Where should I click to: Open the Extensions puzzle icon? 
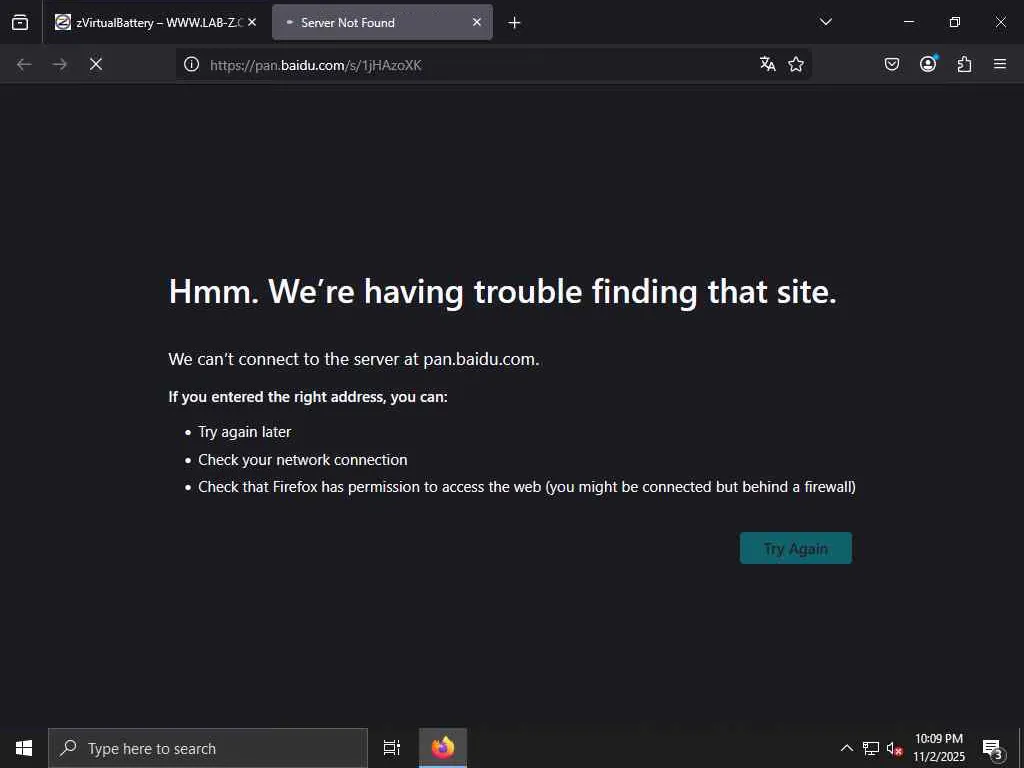tap(964, 64)
